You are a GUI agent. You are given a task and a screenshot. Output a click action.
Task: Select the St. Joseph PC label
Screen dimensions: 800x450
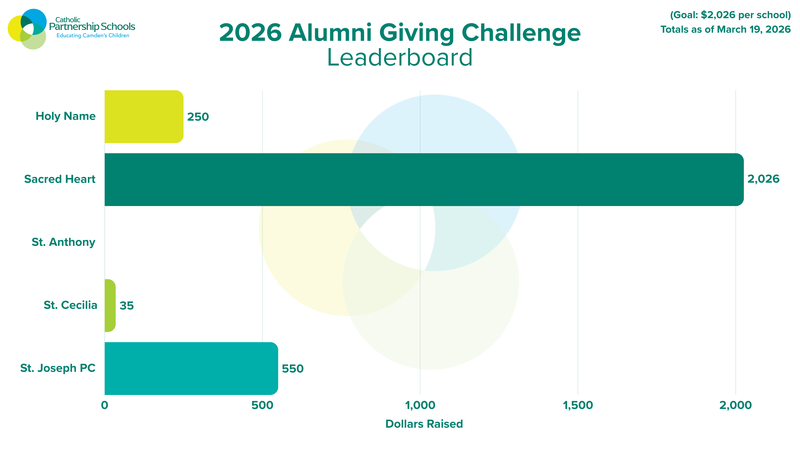pos(58,368)
